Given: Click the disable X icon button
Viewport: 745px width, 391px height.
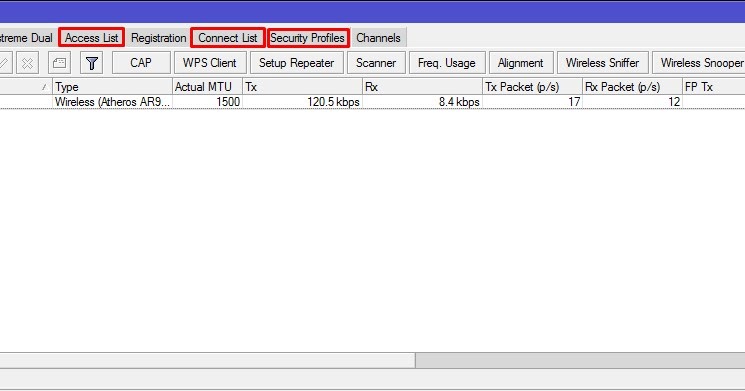Looking at the screenshot, I should point(27,63).
